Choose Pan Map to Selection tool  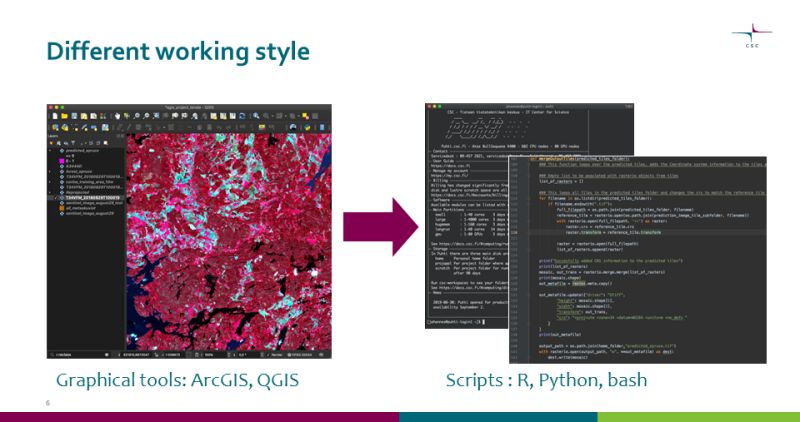pos(126,116)
